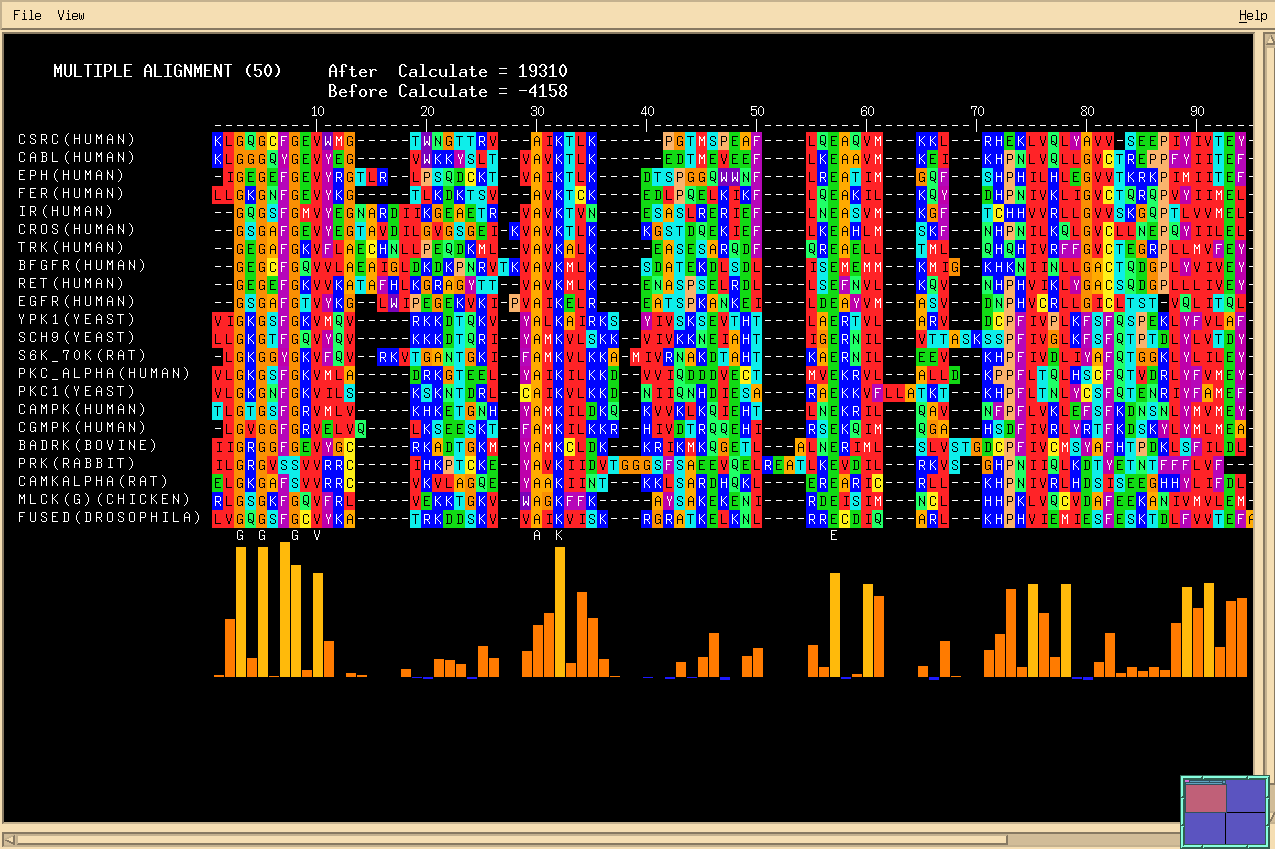The height and width of the screenshot is (849, 1275).
Task: Select the EGFR(HUMAN) sequence label
Action: tap(76, 301)
